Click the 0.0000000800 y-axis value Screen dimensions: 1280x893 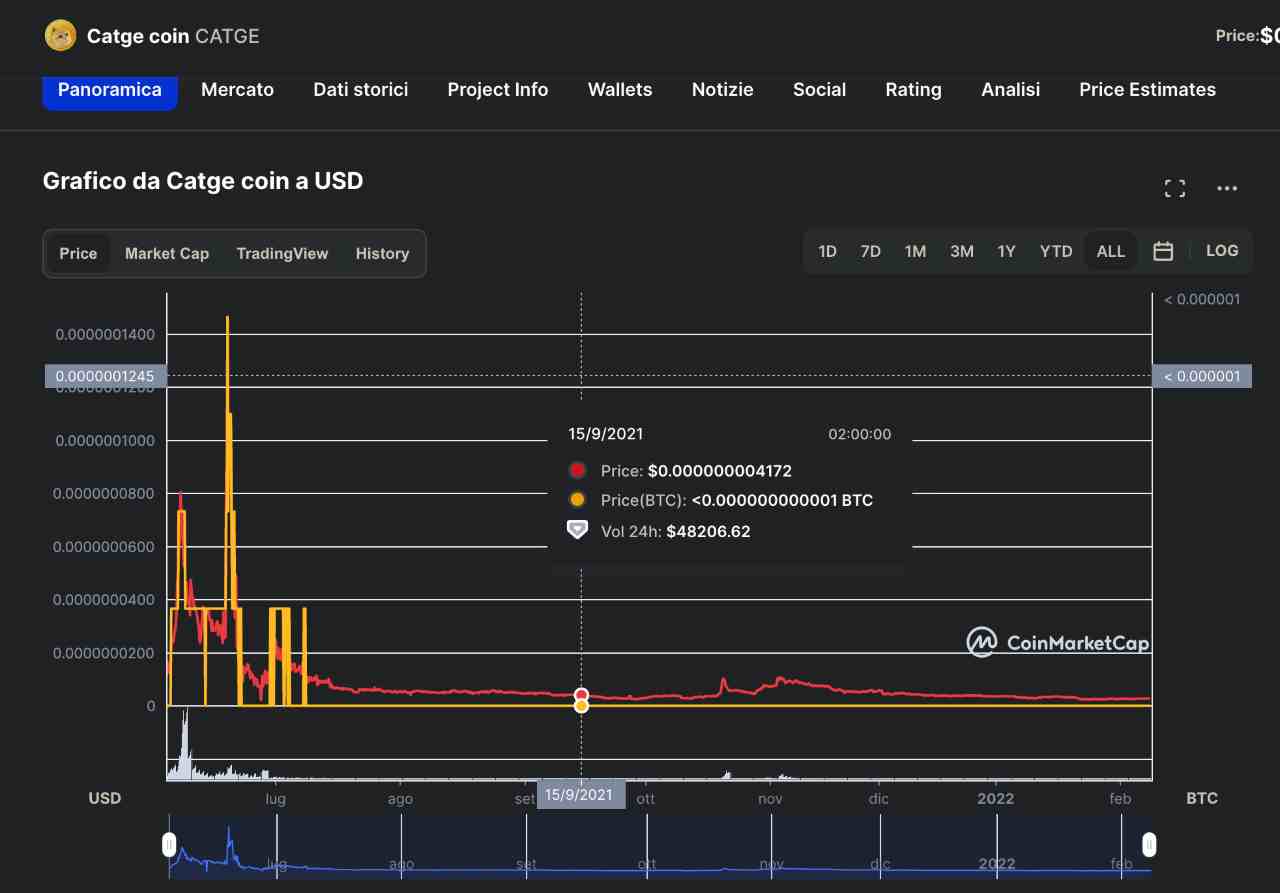105,493
